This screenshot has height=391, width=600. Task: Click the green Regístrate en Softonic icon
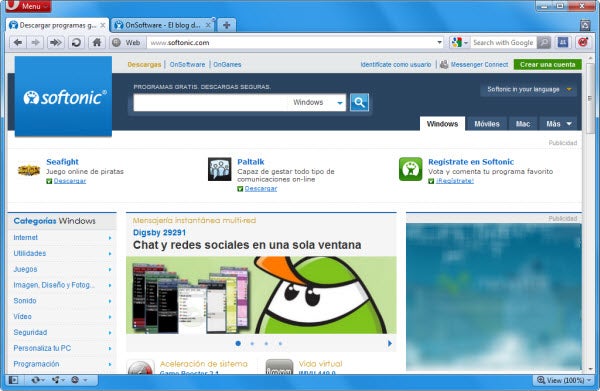[x=411, y=169]
